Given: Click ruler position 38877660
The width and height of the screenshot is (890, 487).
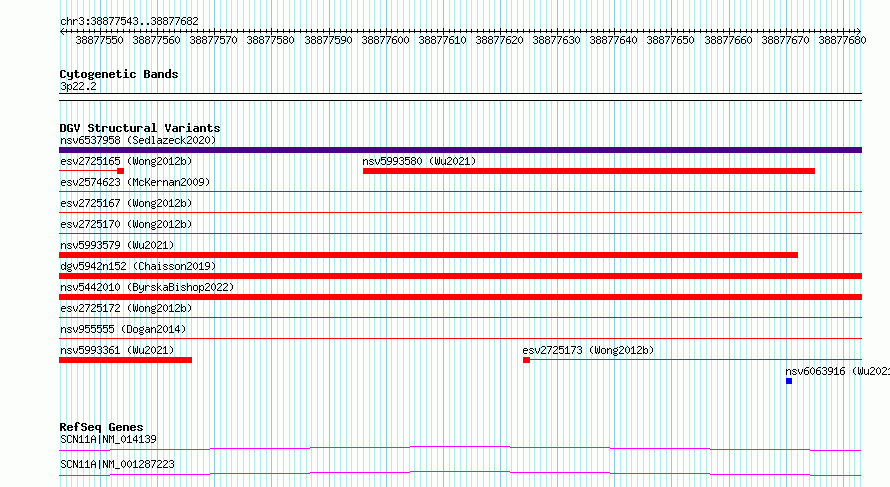Looking at the screenshot, I should click(x=728, y=40).
